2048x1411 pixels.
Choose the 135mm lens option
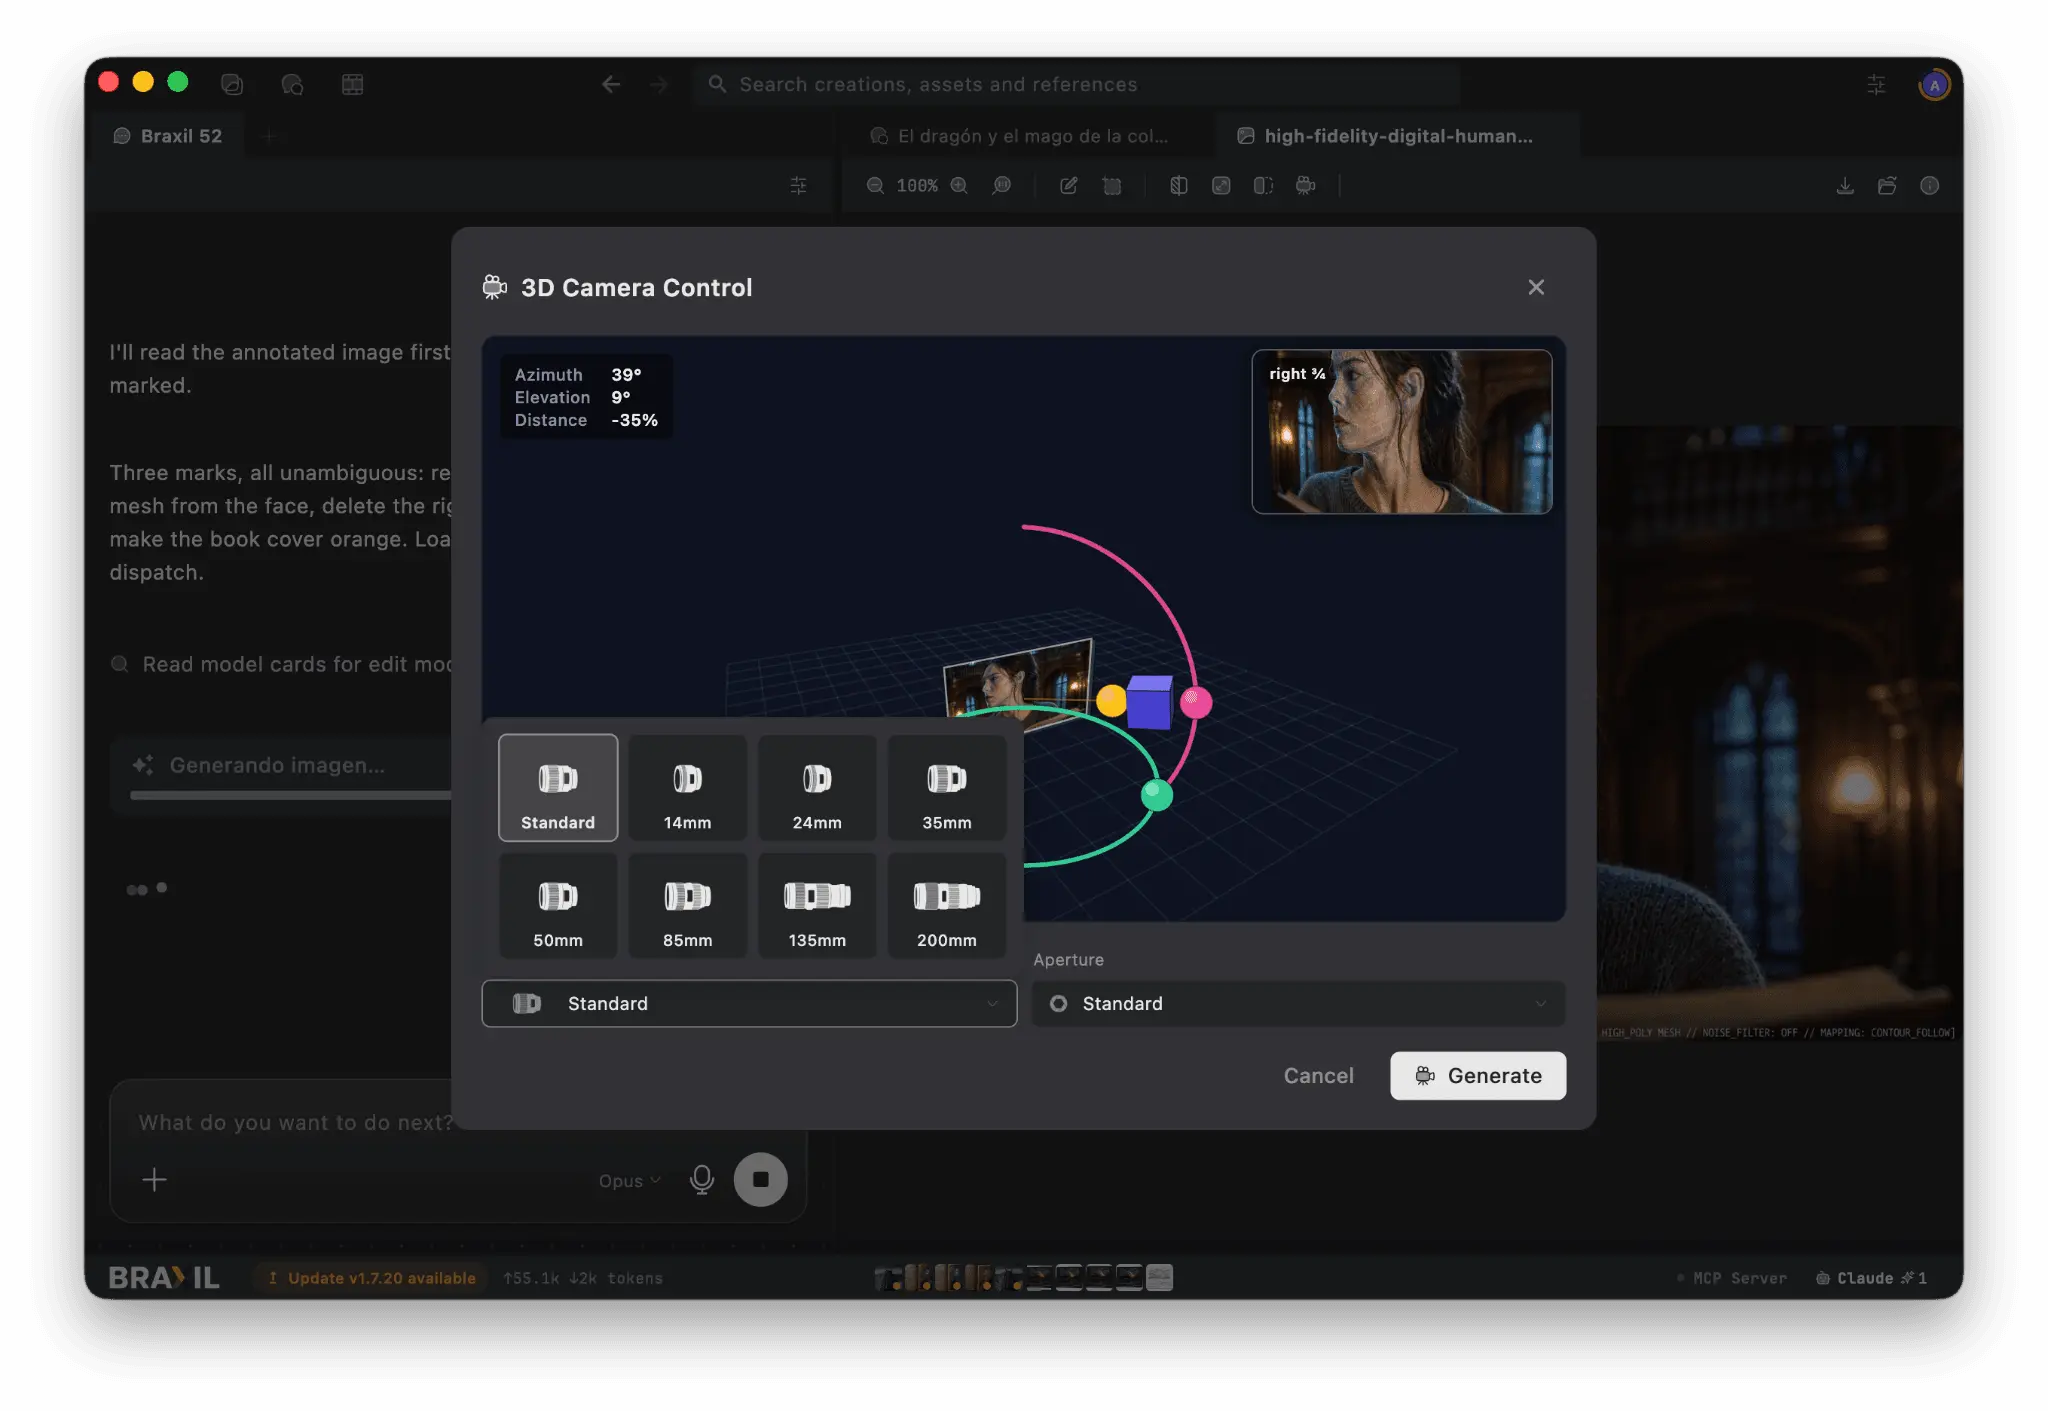[x=817, y=906]
